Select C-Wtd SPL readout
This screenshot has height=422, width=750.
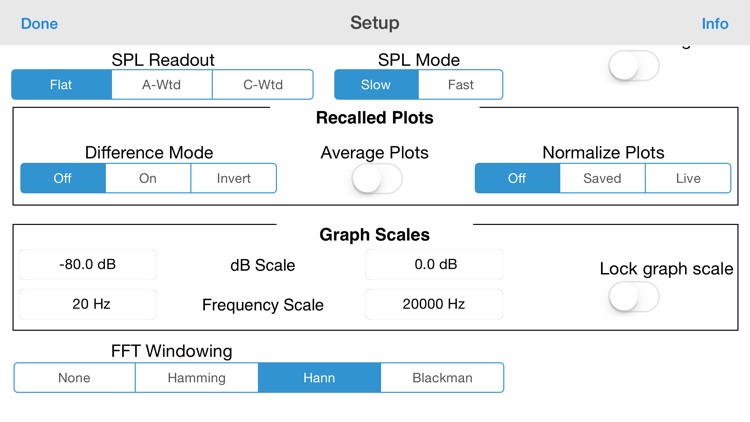click(263, 85)
